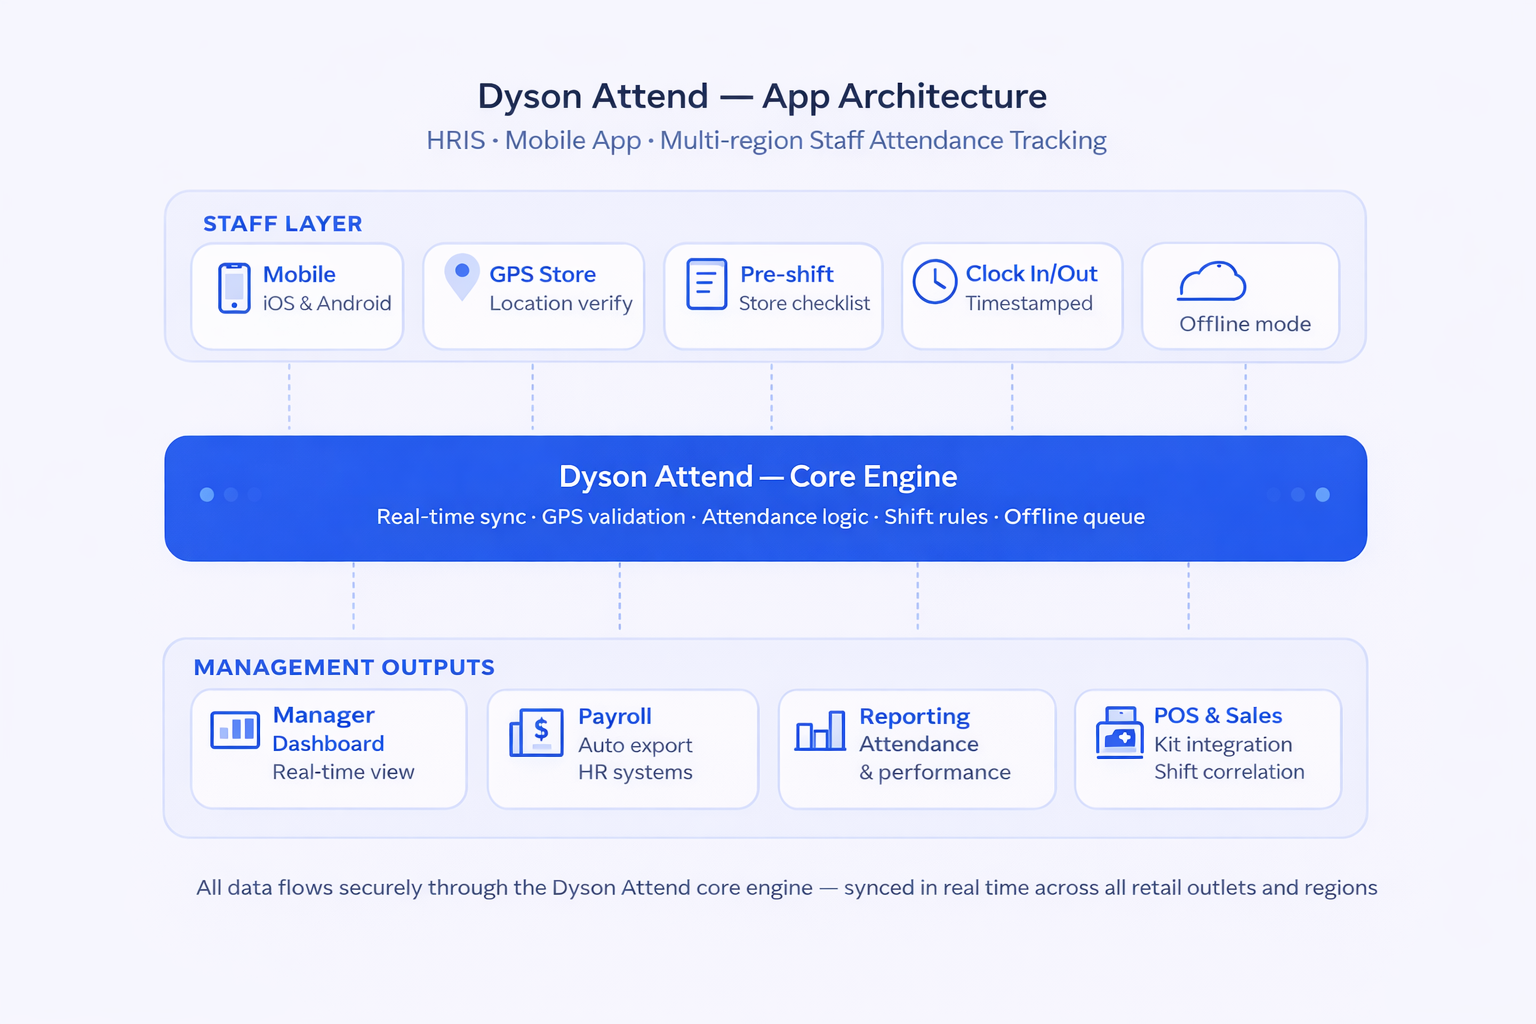
Task: Click the Pre-shift checklist document icon
Action: (x=706, y=284)
